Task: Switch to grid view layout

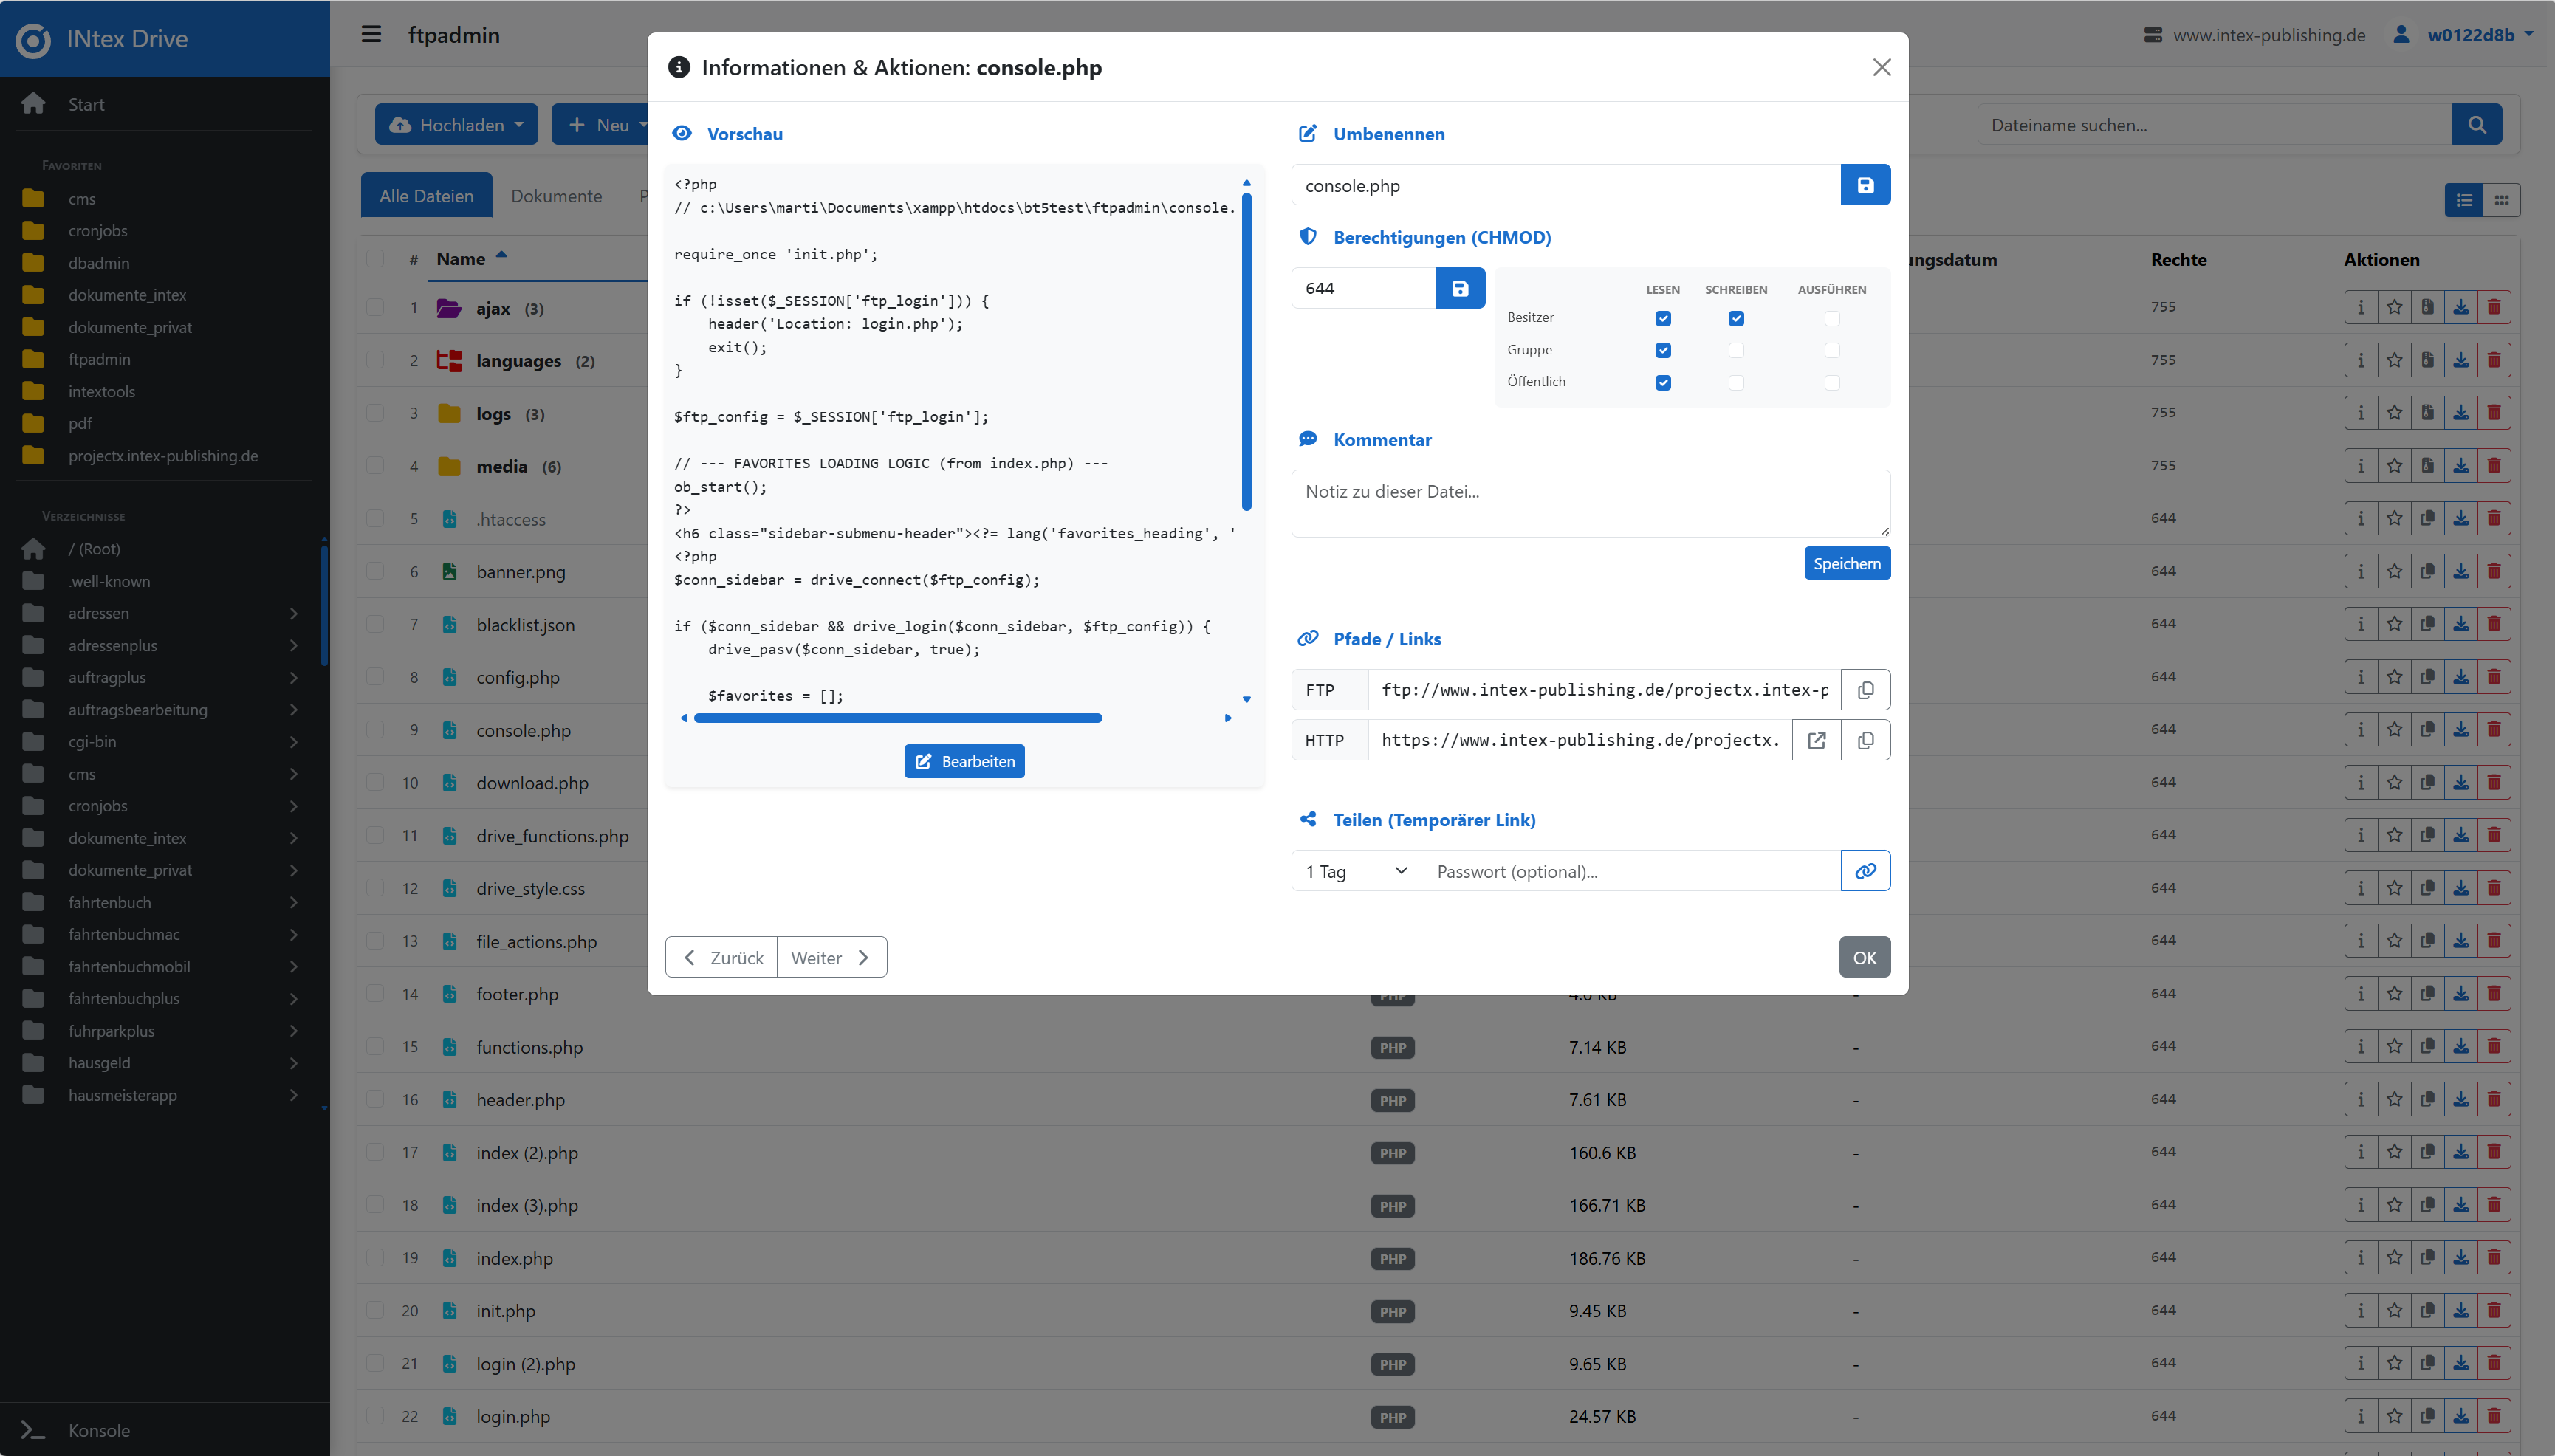Action: pyautogui.click(x=2504, y=200)
